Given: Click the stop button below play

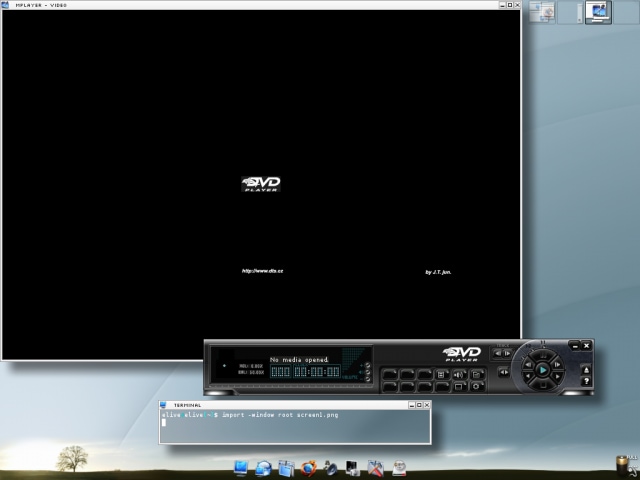Looking at the screenshot, I should click(543, 384).
